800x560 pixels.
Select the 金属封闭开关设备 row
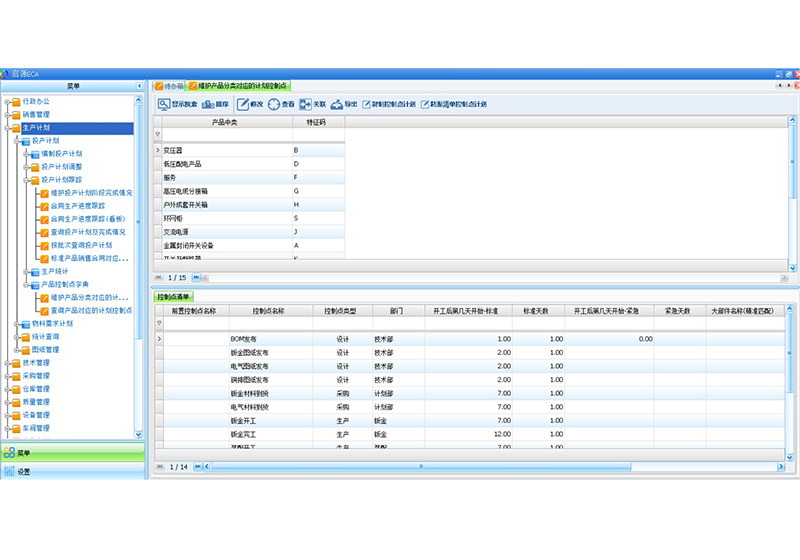click(249, 245)
